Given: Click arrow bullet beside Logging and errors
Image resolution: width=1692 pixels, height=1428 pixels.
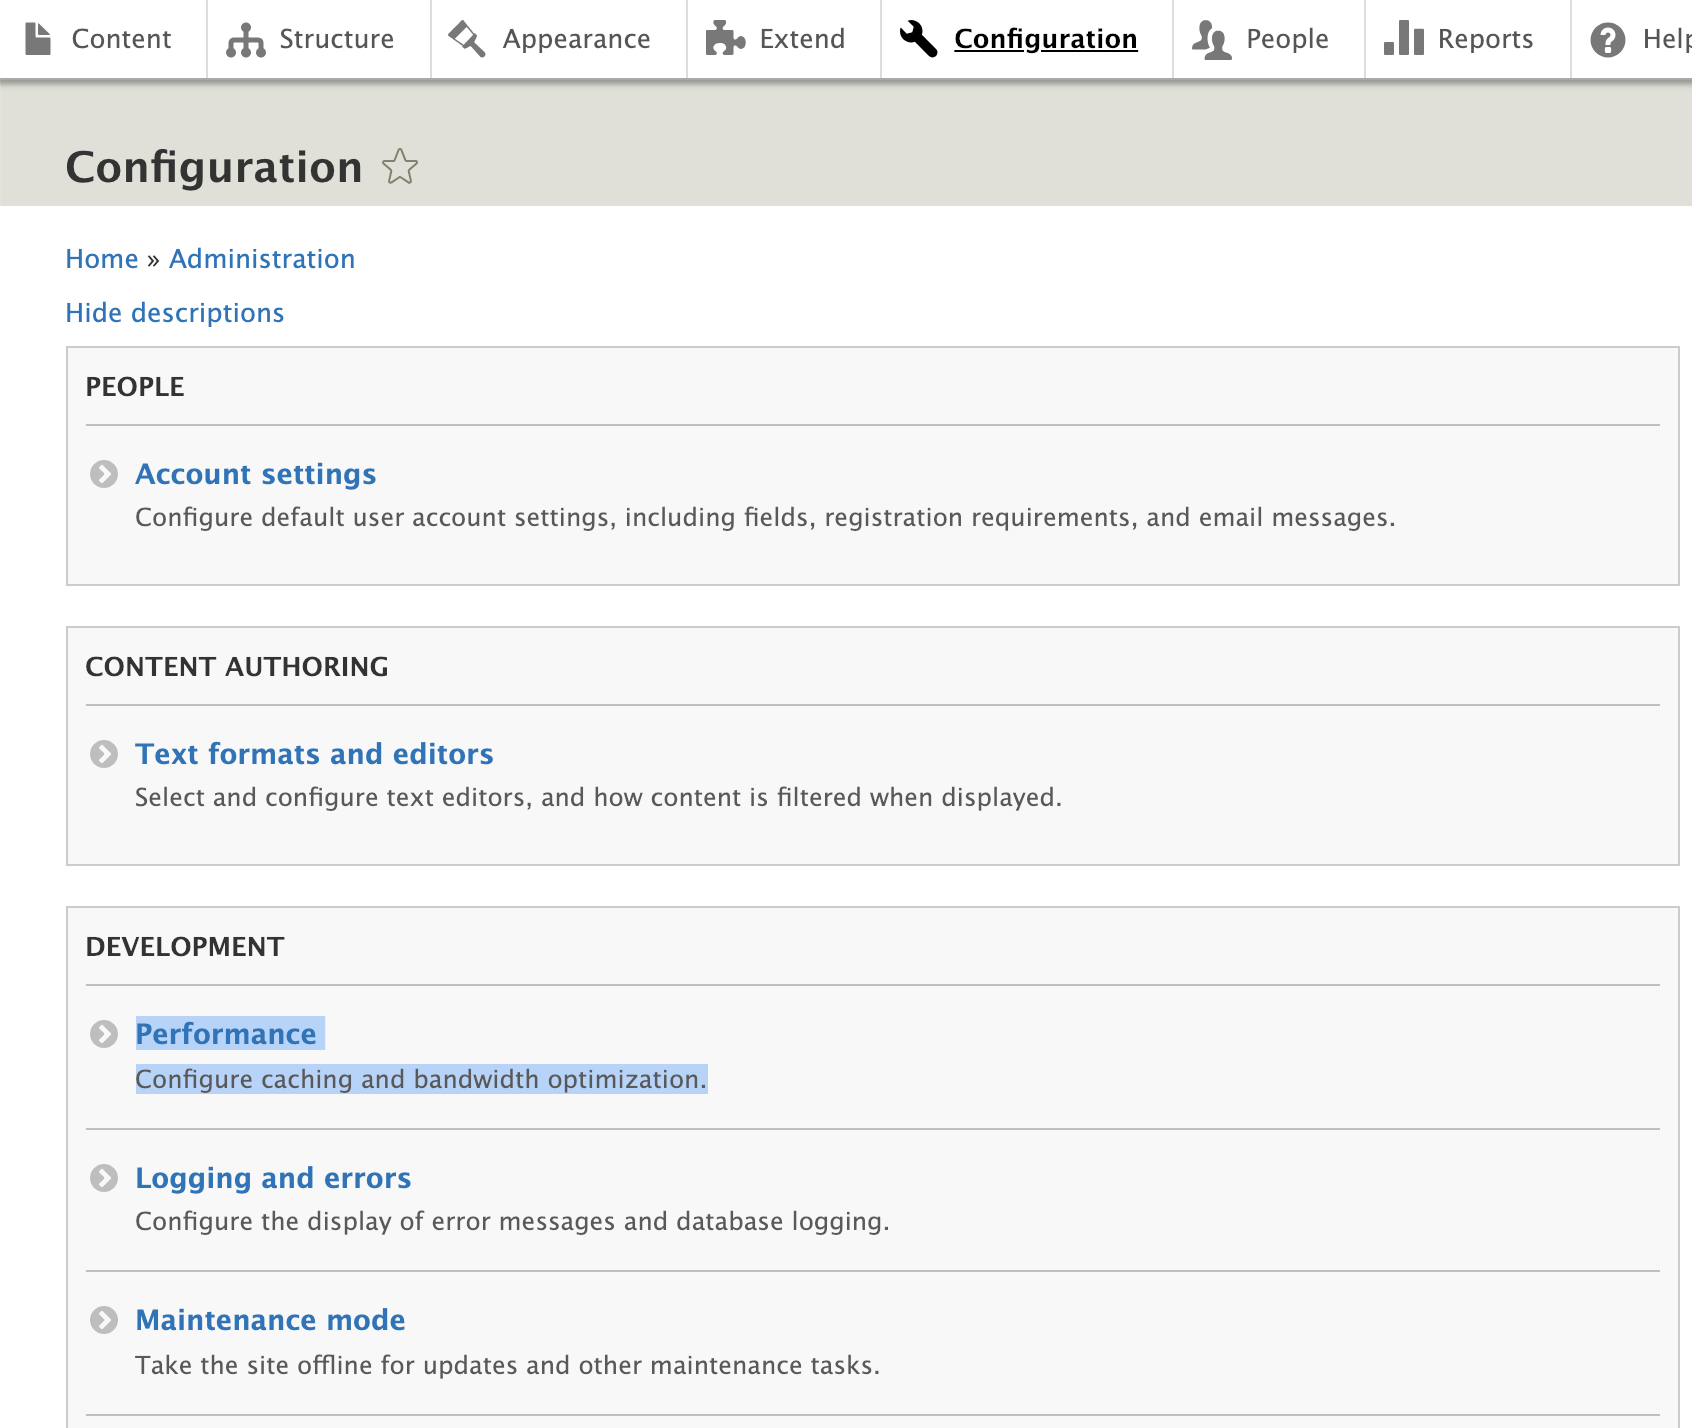Looking at the screenshot, I should [x=104, y=1178].
